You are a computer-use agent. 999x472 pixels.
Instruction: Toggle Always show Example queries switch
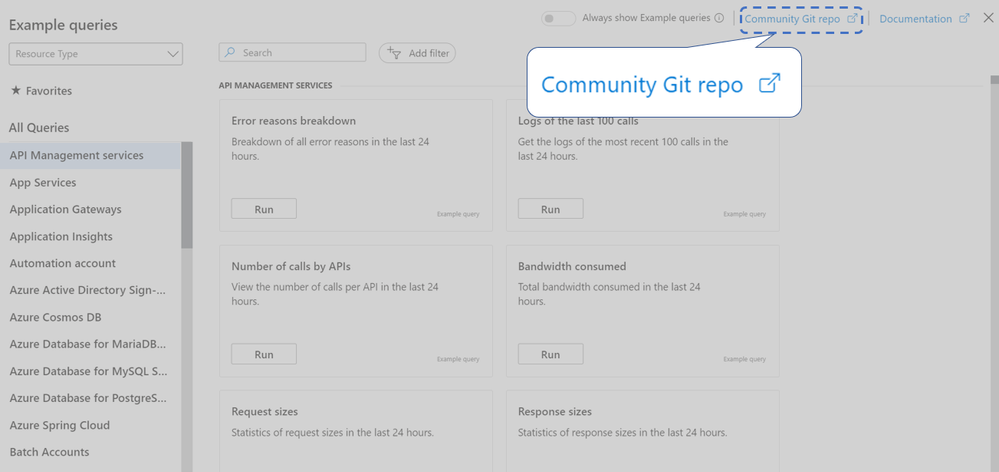click(x=558, y=18)
